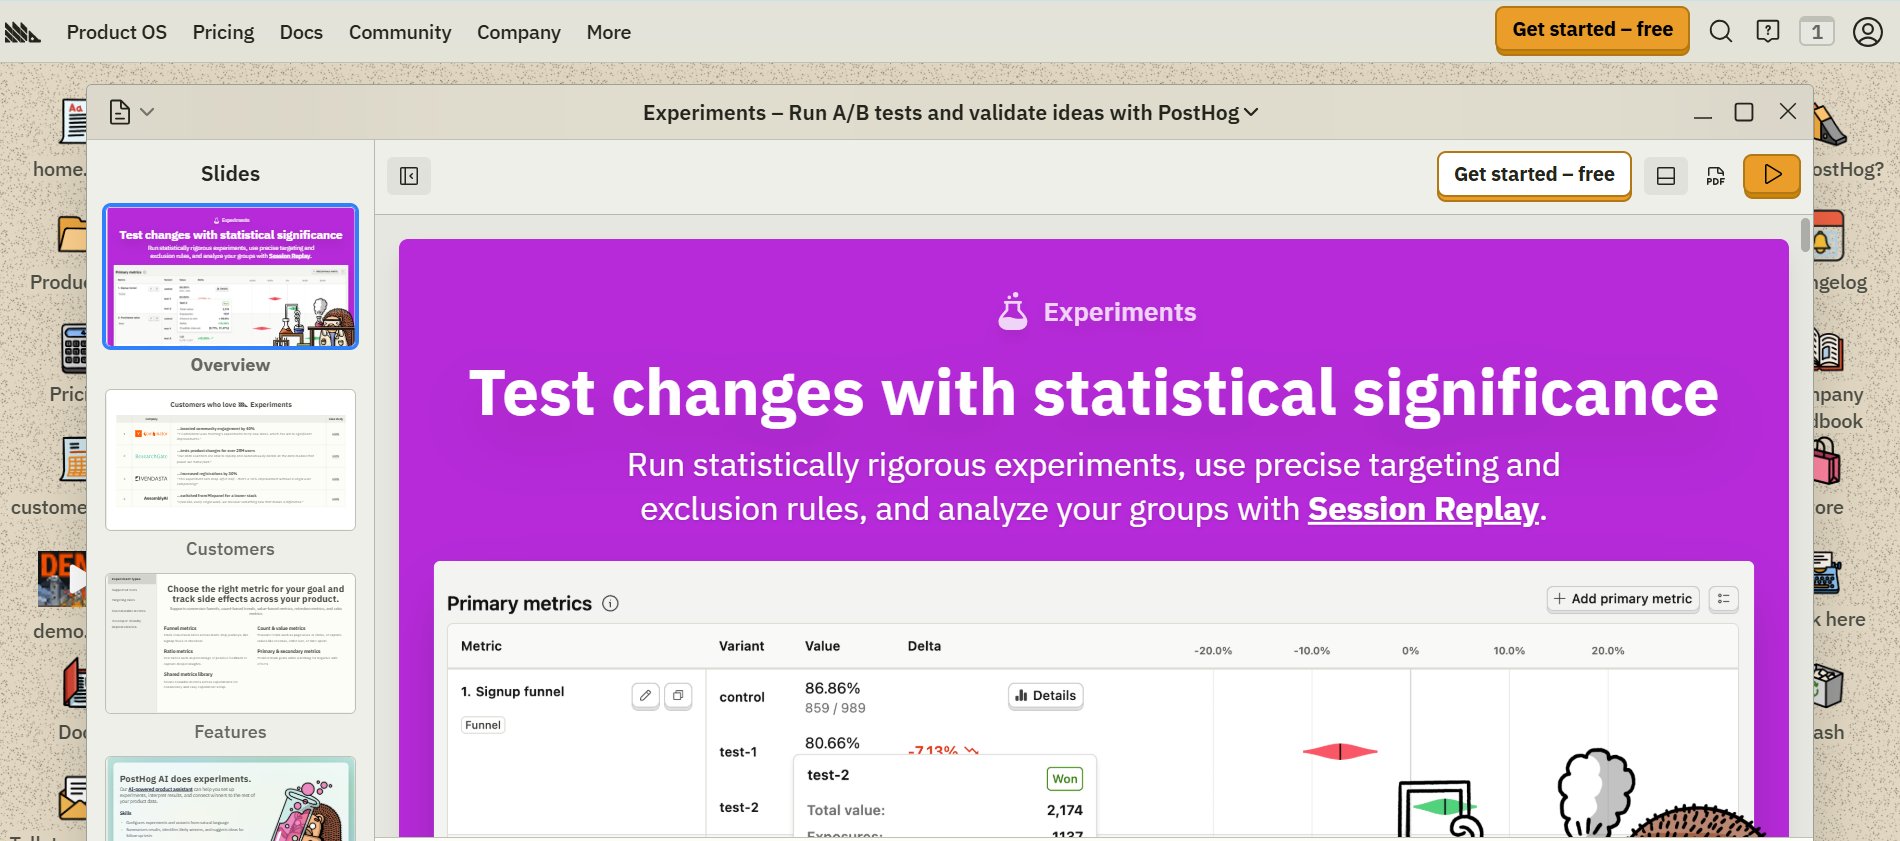Close the Experiments window
Image resolution: width=1900 pixels, height=841 pixels.
point(1788,111)
